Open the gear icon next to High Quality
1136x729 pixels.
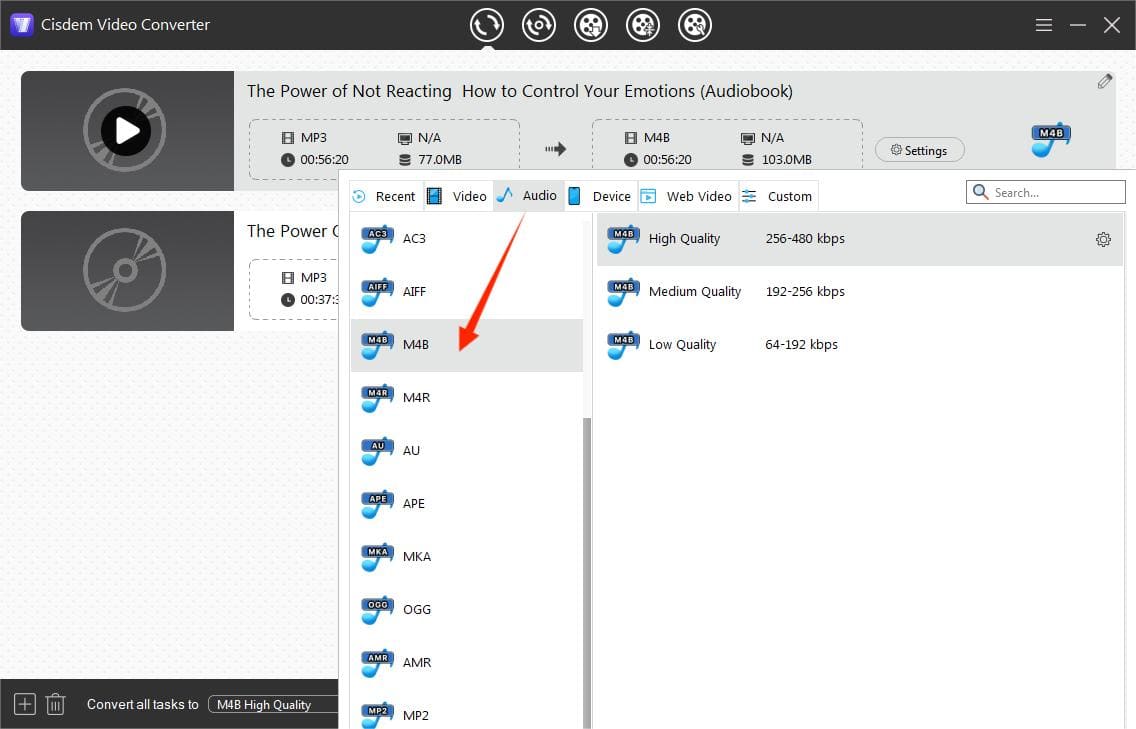[x=1103, y=239]
